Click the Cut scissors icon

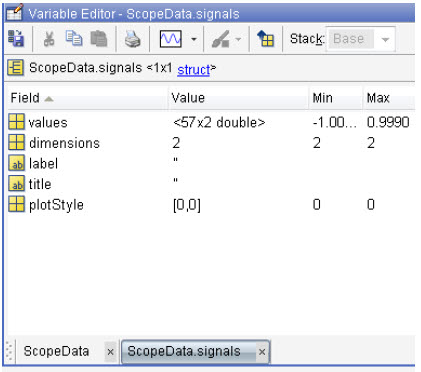49,39
